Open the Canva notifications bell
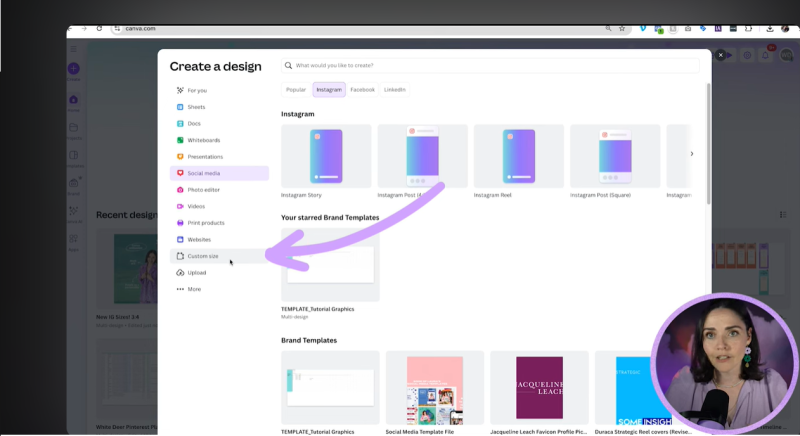The width and height of the screenshot is (800, 436). coord(765,55)
